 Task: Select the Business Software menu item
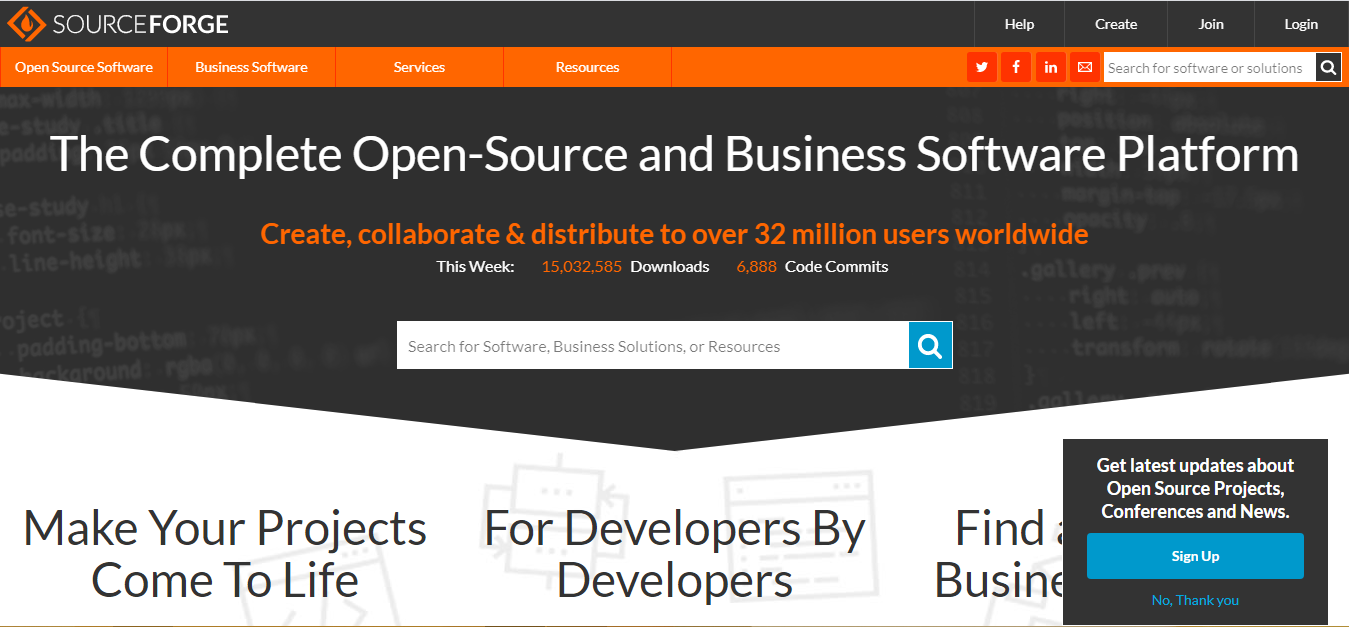tap(251, 66)
